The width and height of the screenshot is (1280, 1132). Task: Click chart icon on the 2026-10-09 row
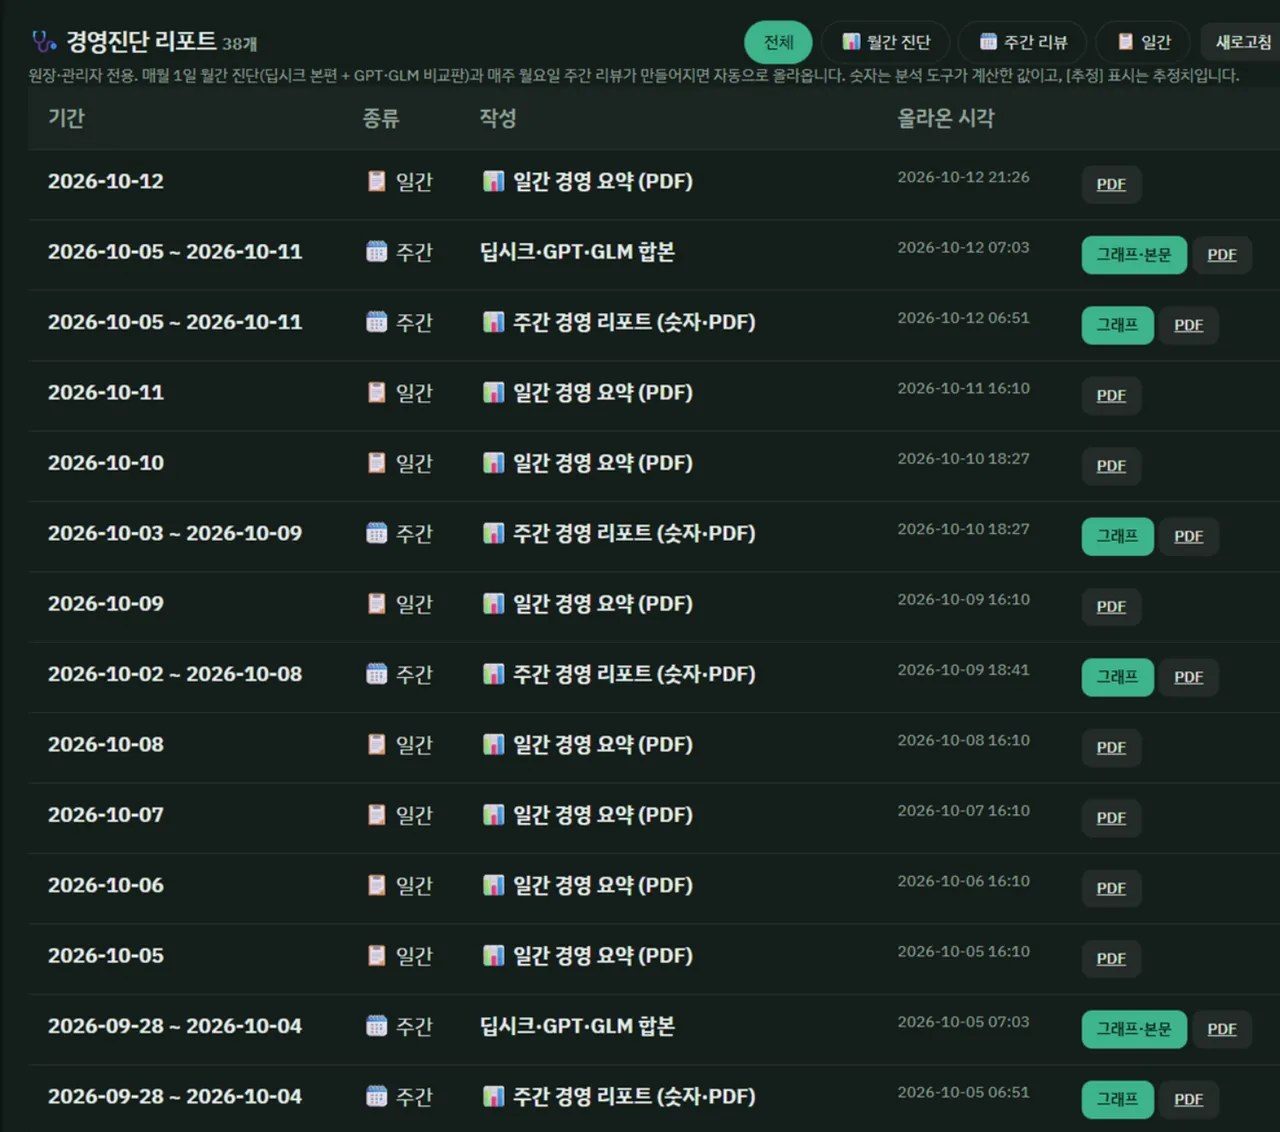coord(493,603)
